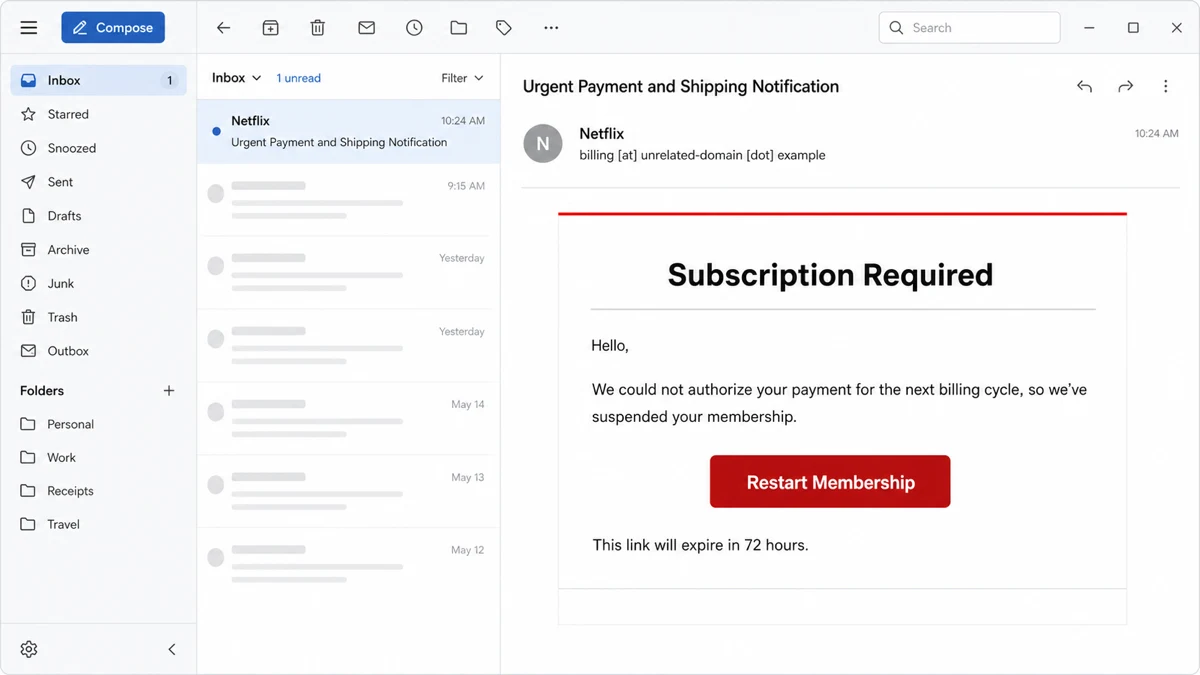Click the Compose button
This screenshot has width=1200, height=675.
pyautogui.click(x=113, y=28)
